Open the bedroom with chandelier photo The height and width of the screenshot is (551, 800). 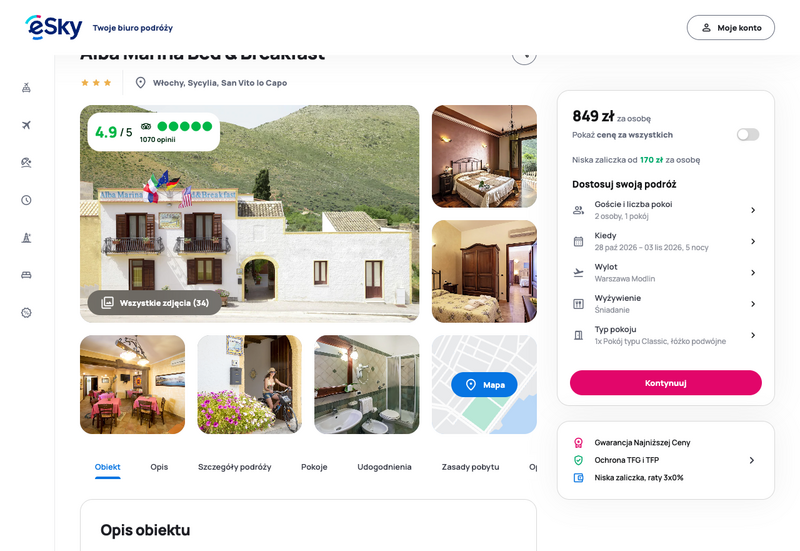coord(484,157)
